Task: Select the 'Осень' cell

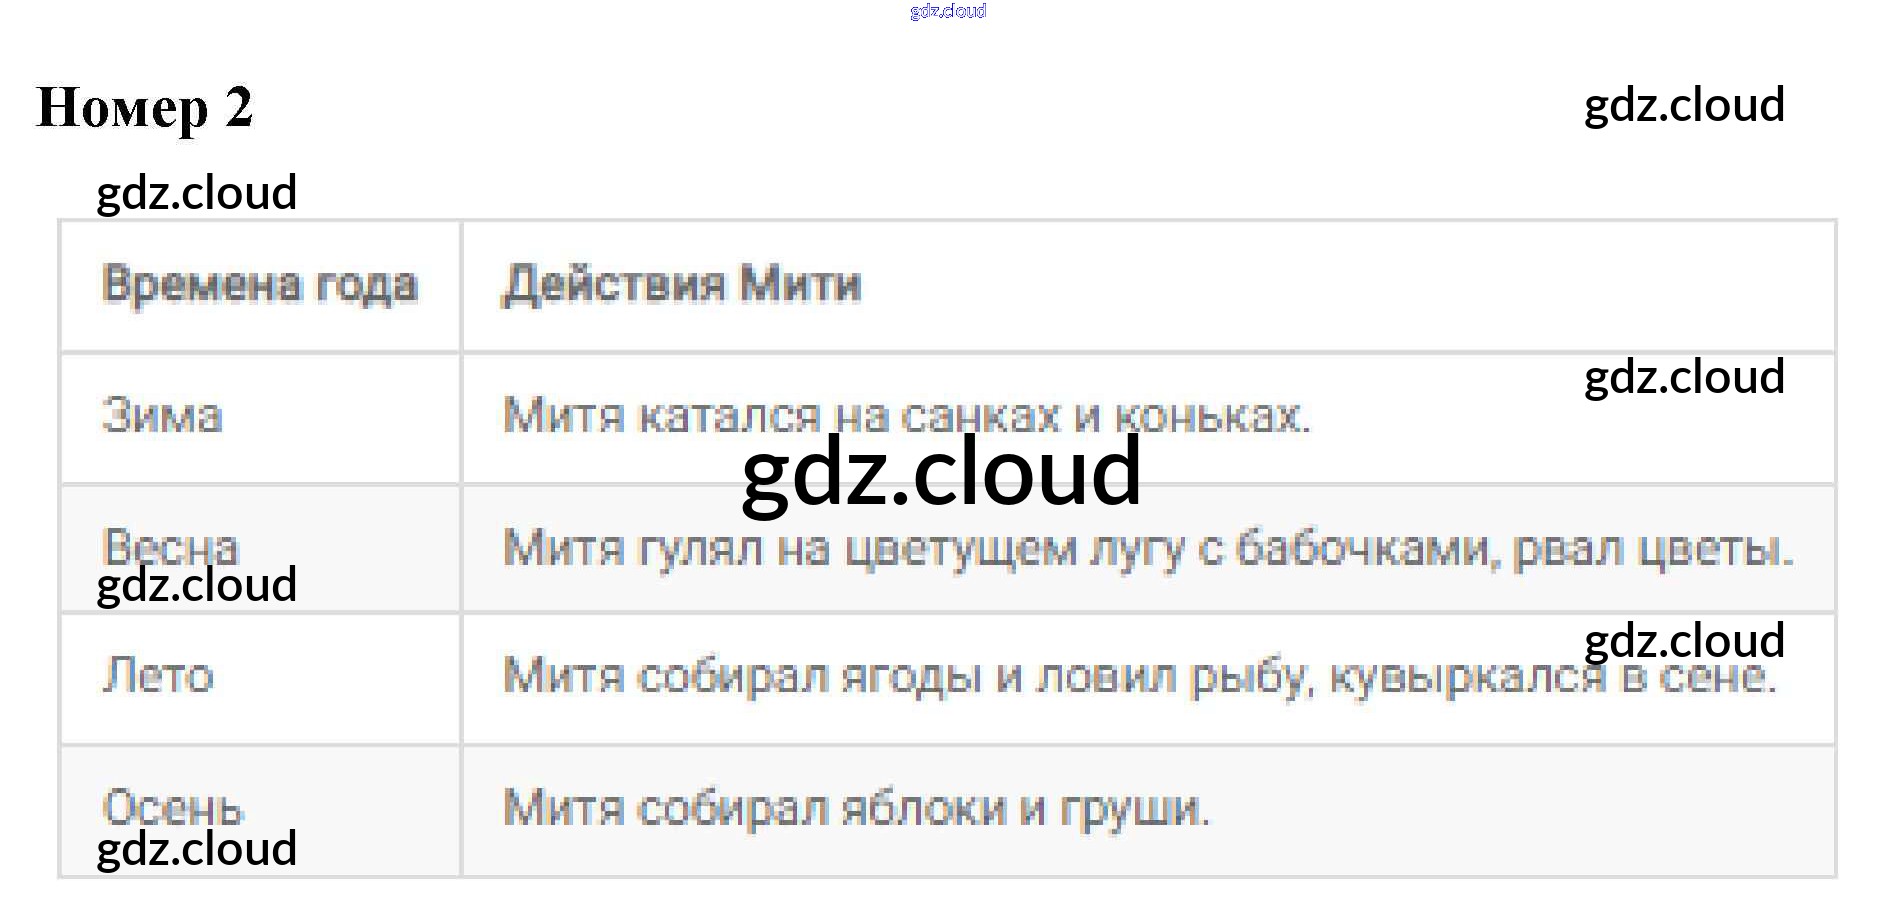Action: click(x=172, y=805)
